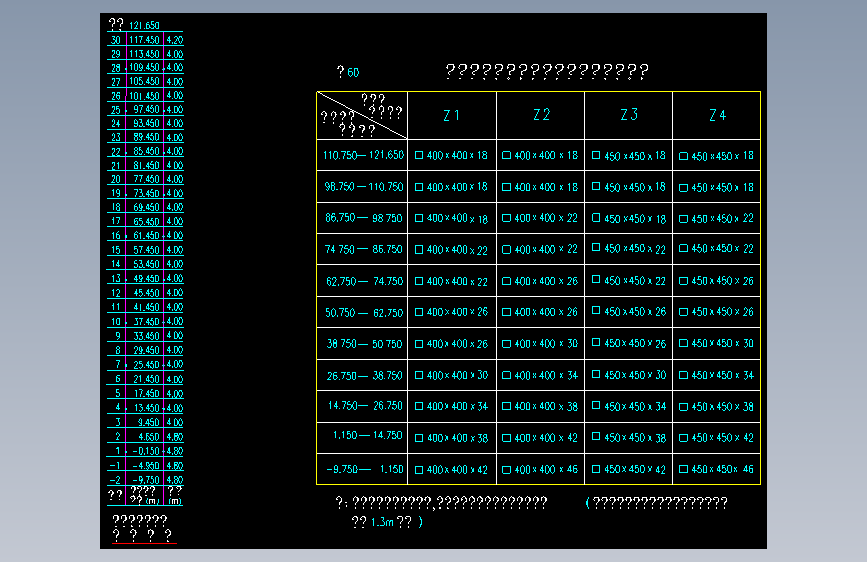Click the range label 14.750—26.750
Image resolution: width=867 pixels, height=562 pixels.
[365, 405]
